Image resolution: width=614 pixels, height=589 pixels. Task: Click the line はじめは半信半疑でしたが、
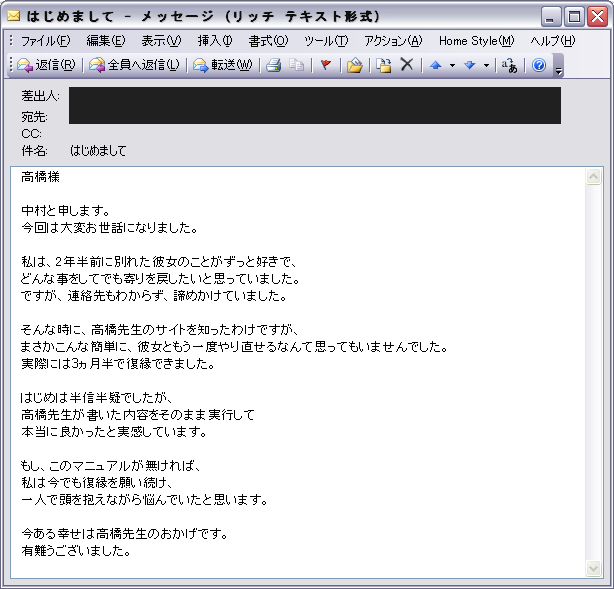coord(96,398)
